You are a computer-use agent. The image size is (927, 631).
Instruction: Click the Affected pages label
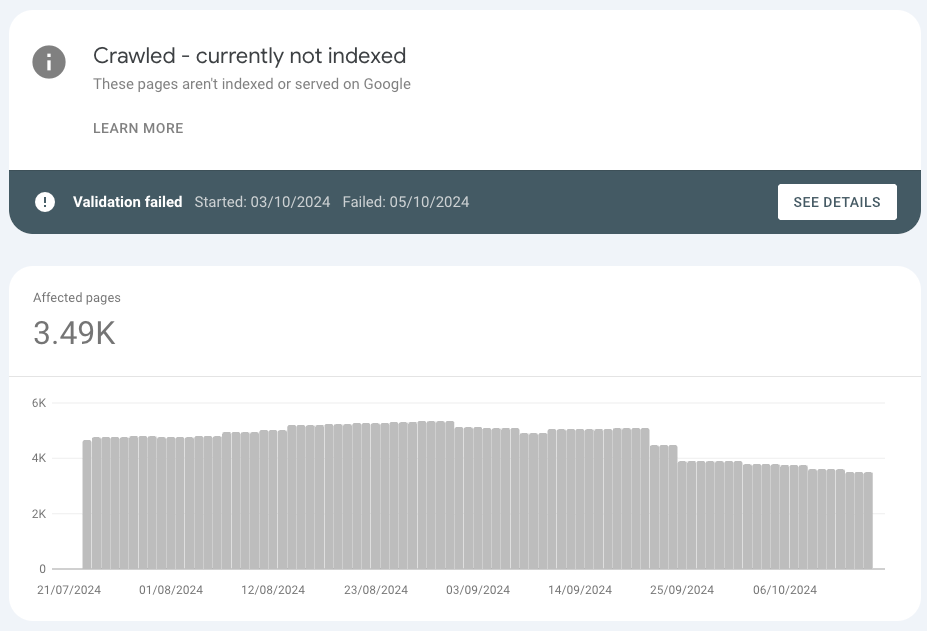(x=77, y=297)
